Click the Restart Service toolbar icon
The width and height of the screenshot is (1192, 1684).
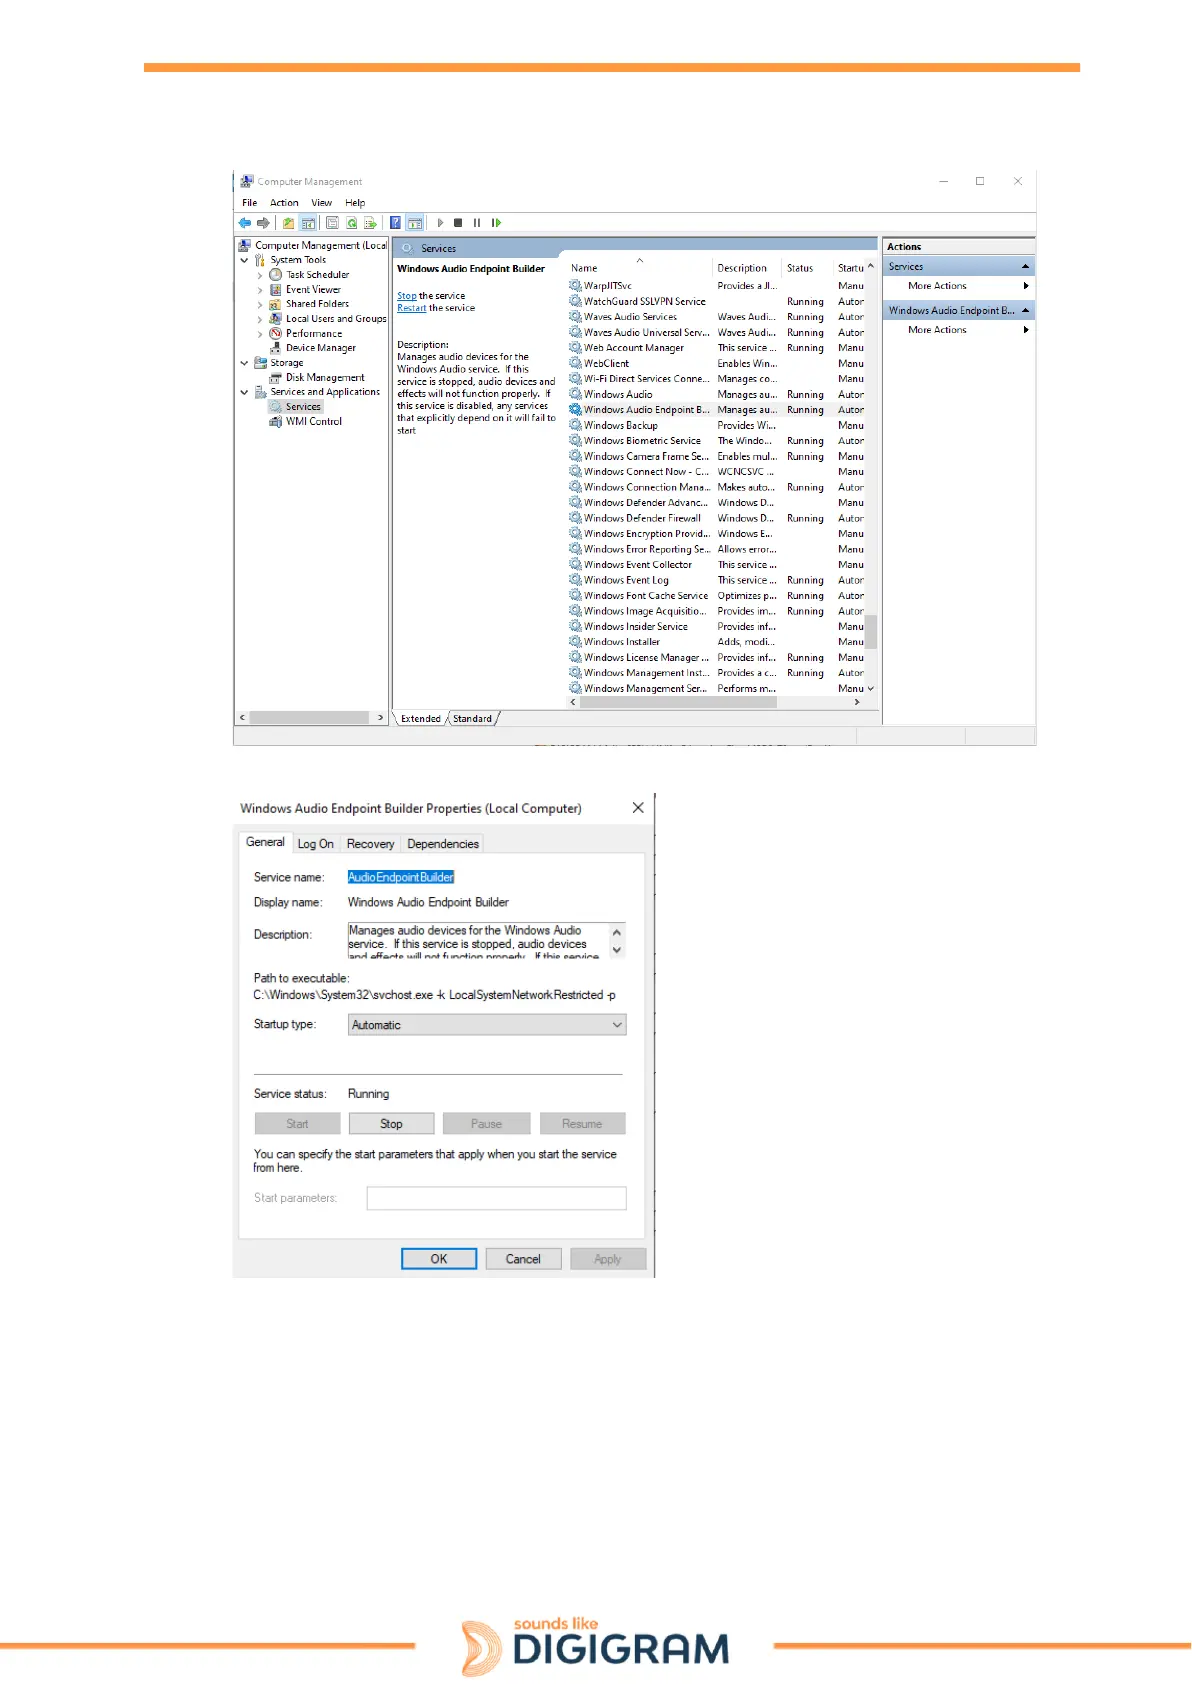click(496, 223)
